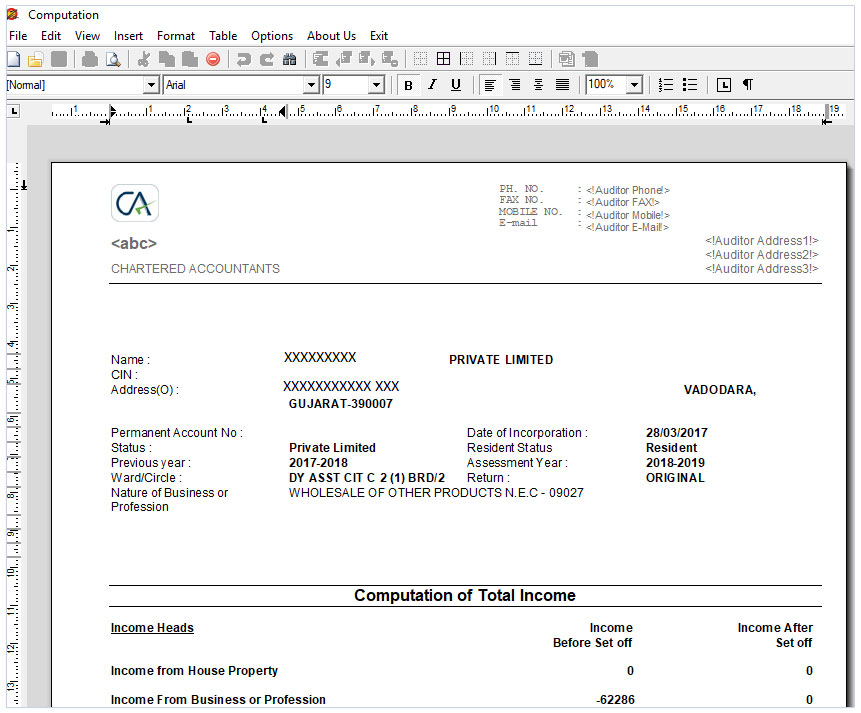Click the first table insert icon after binoculars
Viewport: 861px width, 713px height.
320,59
